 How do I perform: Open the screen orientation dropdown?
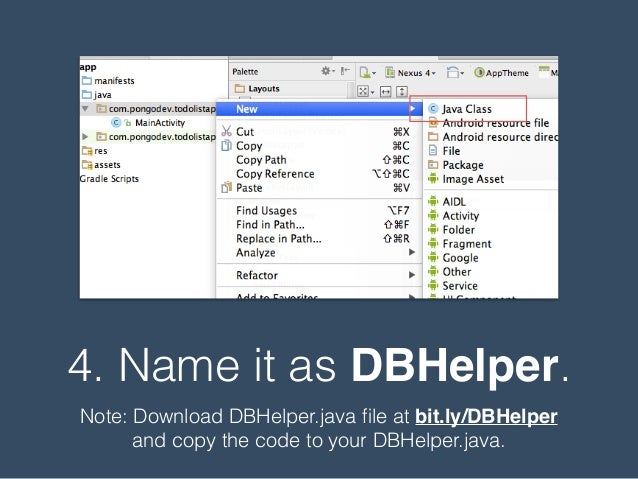click(455, 73)
